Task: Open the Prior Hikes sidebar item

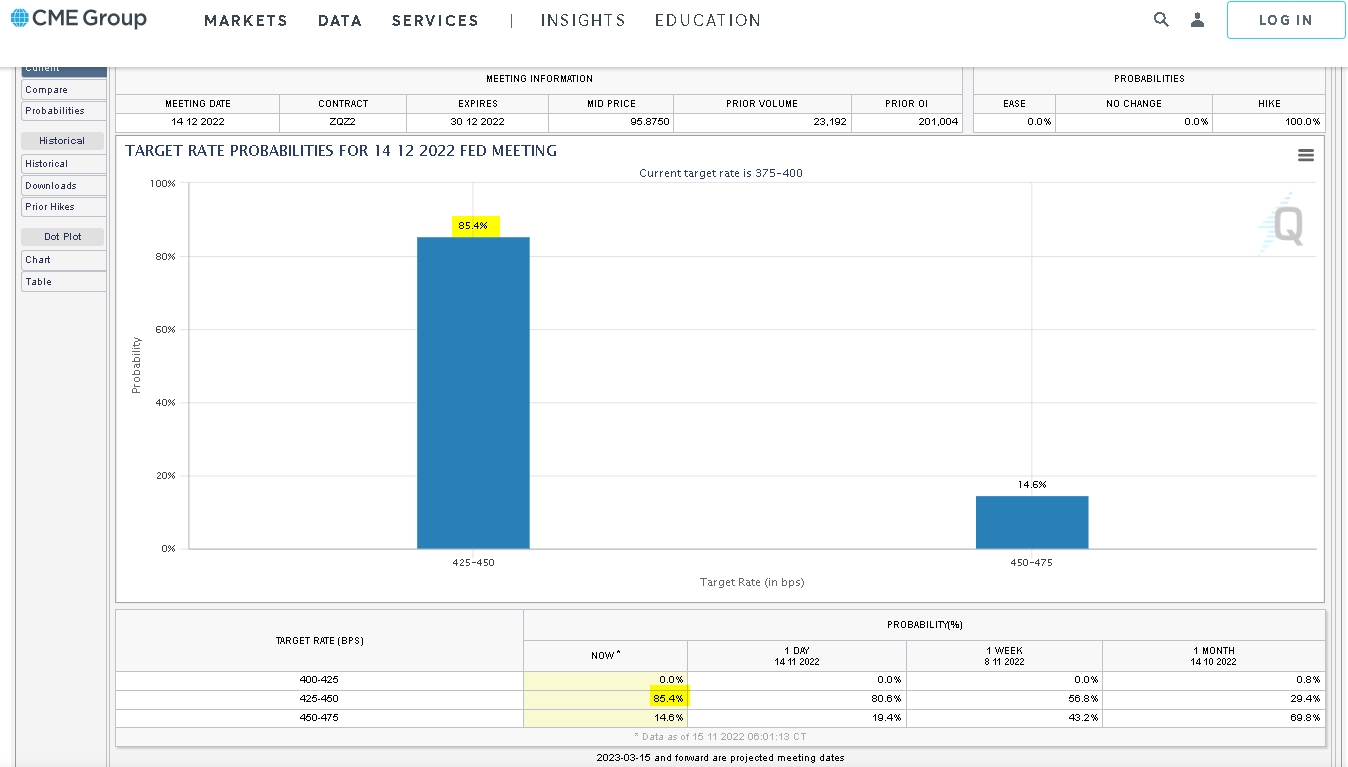Action: point(64,206)
